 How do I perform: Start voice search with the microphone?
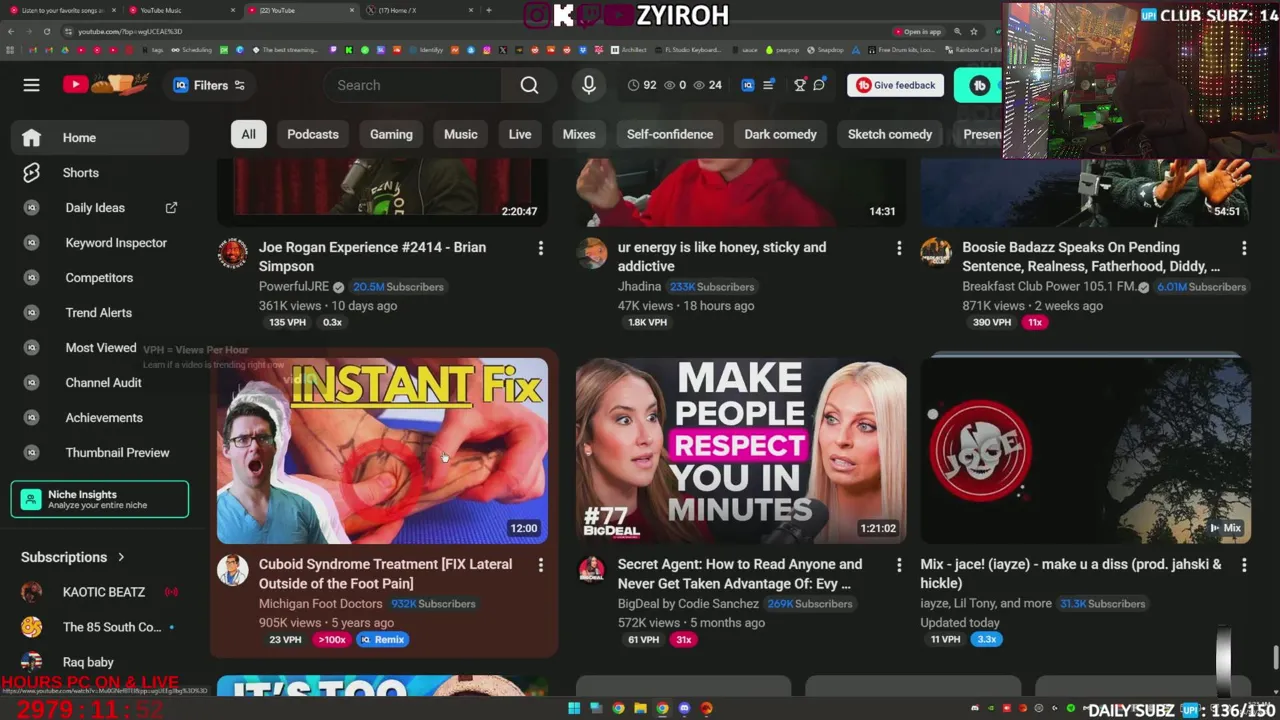pos(589,85)
